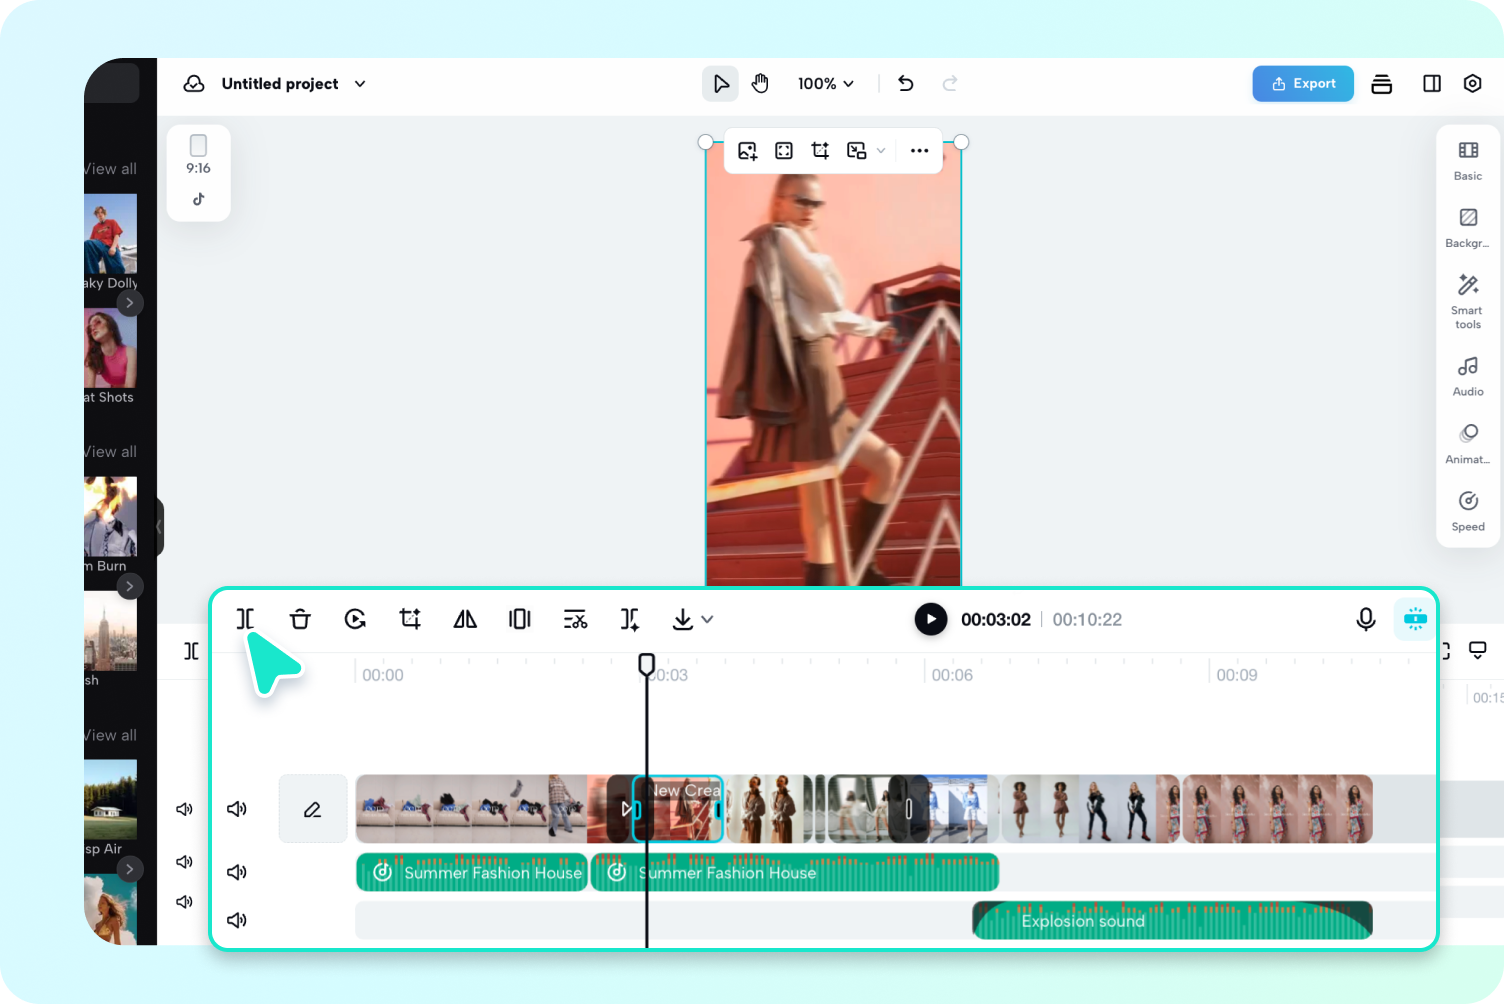Open the Audio panel on the right
The image size is (1504, 1004).
[1467, 374]
